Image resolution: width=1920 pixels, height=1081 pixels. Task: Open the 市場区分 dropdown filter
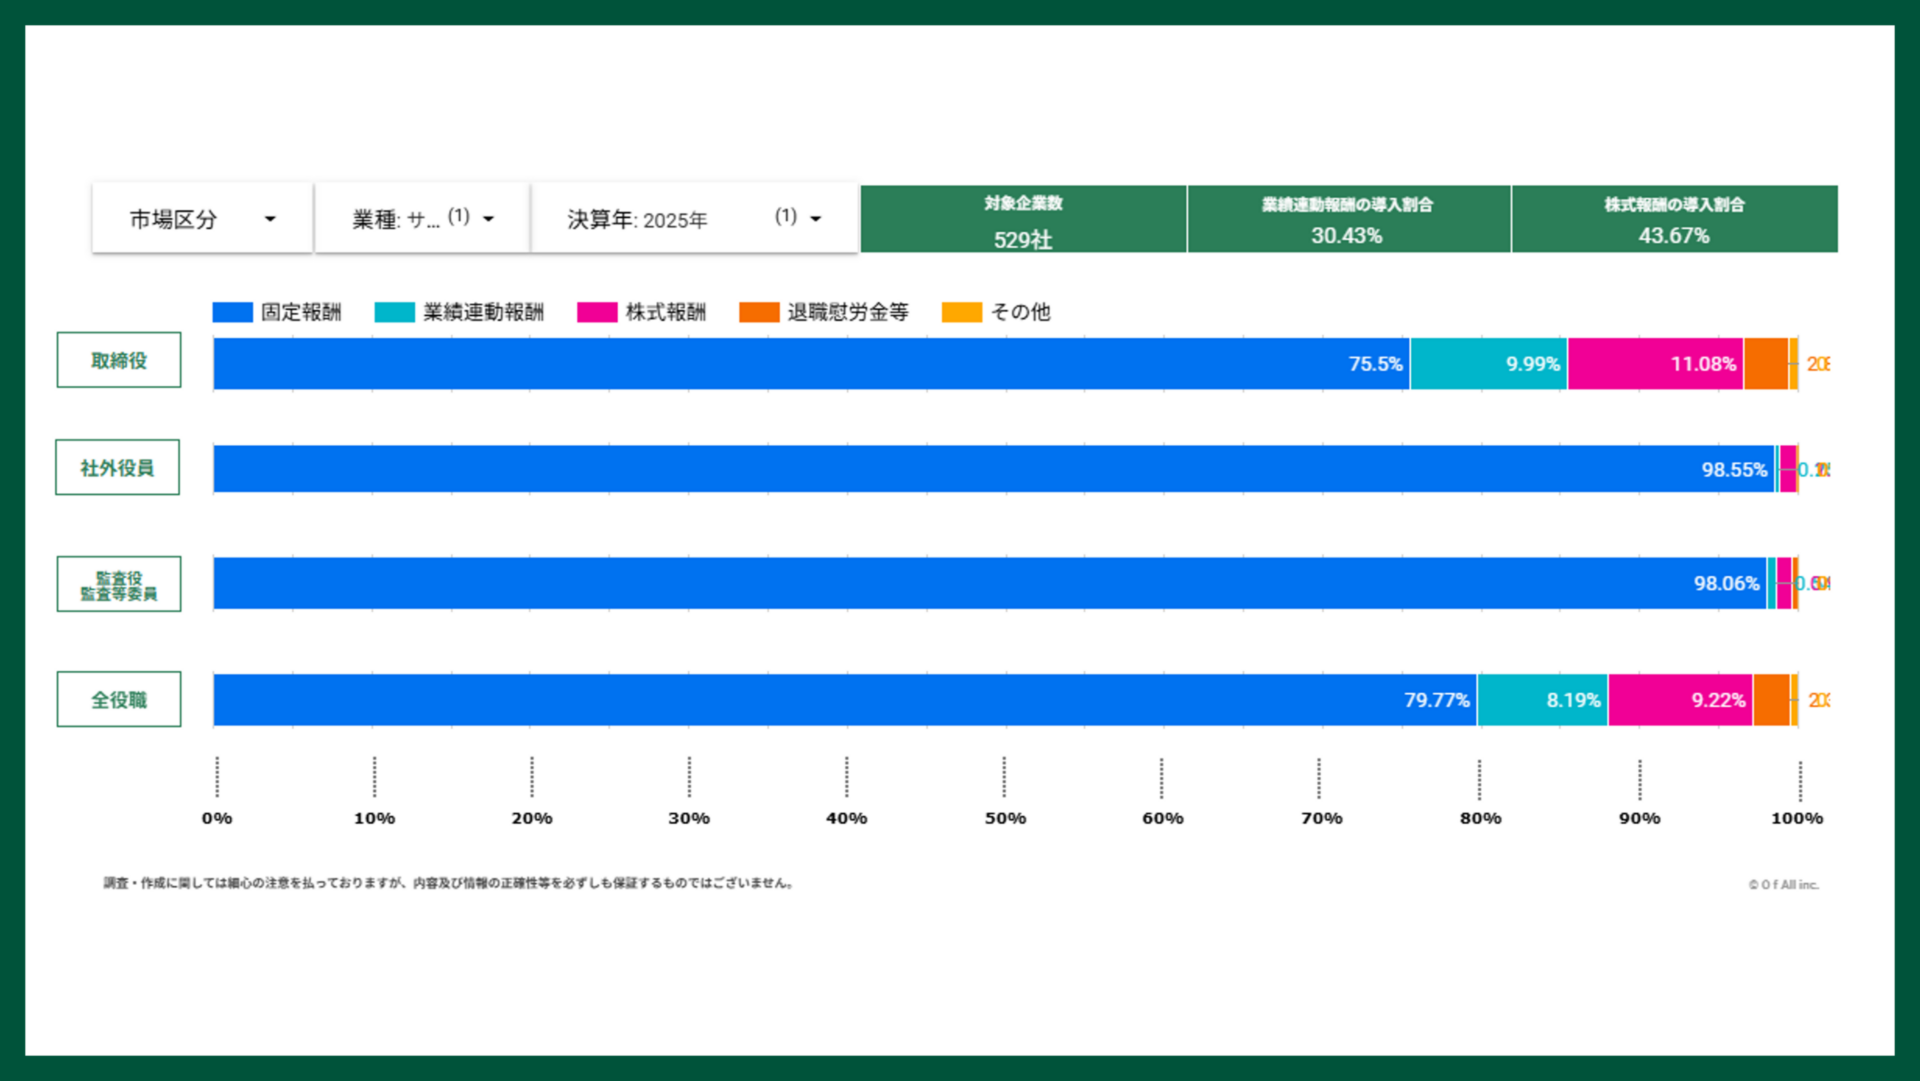coord(202,219)
